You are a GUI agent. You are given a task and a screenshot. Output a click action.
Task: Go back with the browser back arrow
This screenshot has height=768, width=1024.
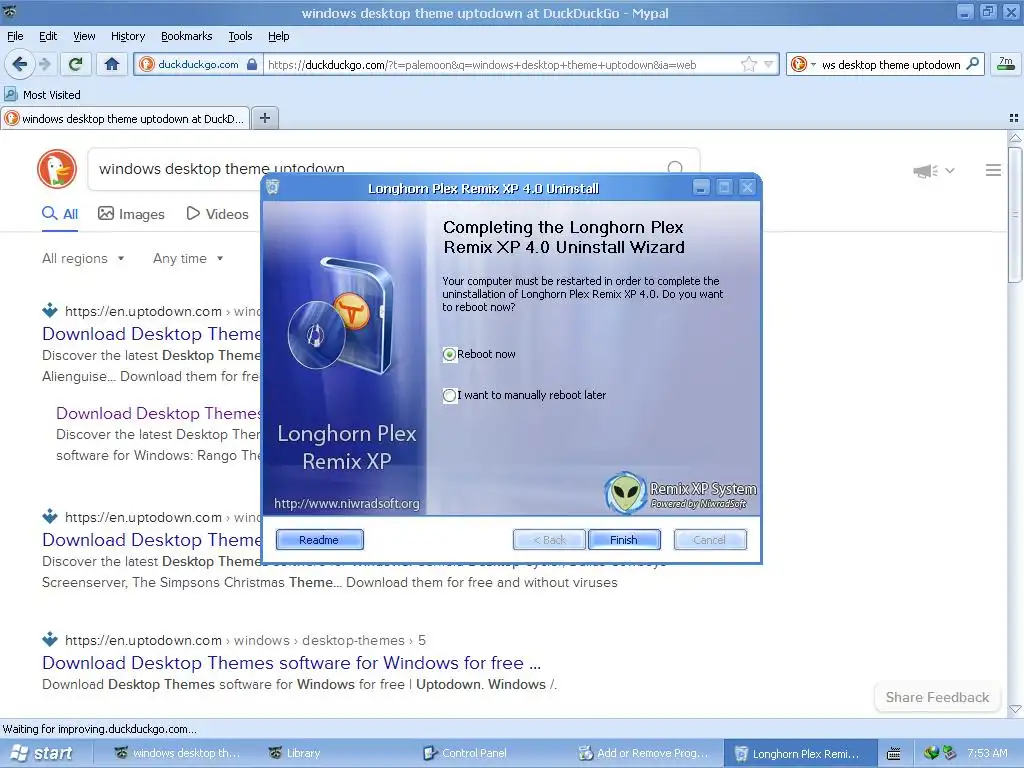coord(19,64)
